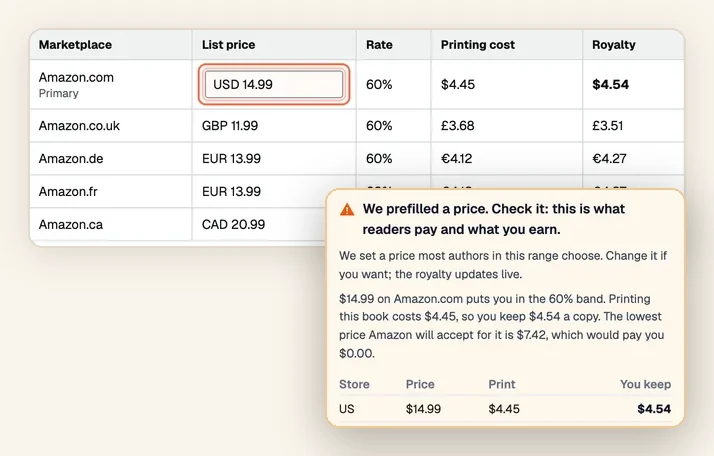This screenshot has width=714, height=456.
Task: Click the £3.51 royalty value
Action: tap(607, 126)
